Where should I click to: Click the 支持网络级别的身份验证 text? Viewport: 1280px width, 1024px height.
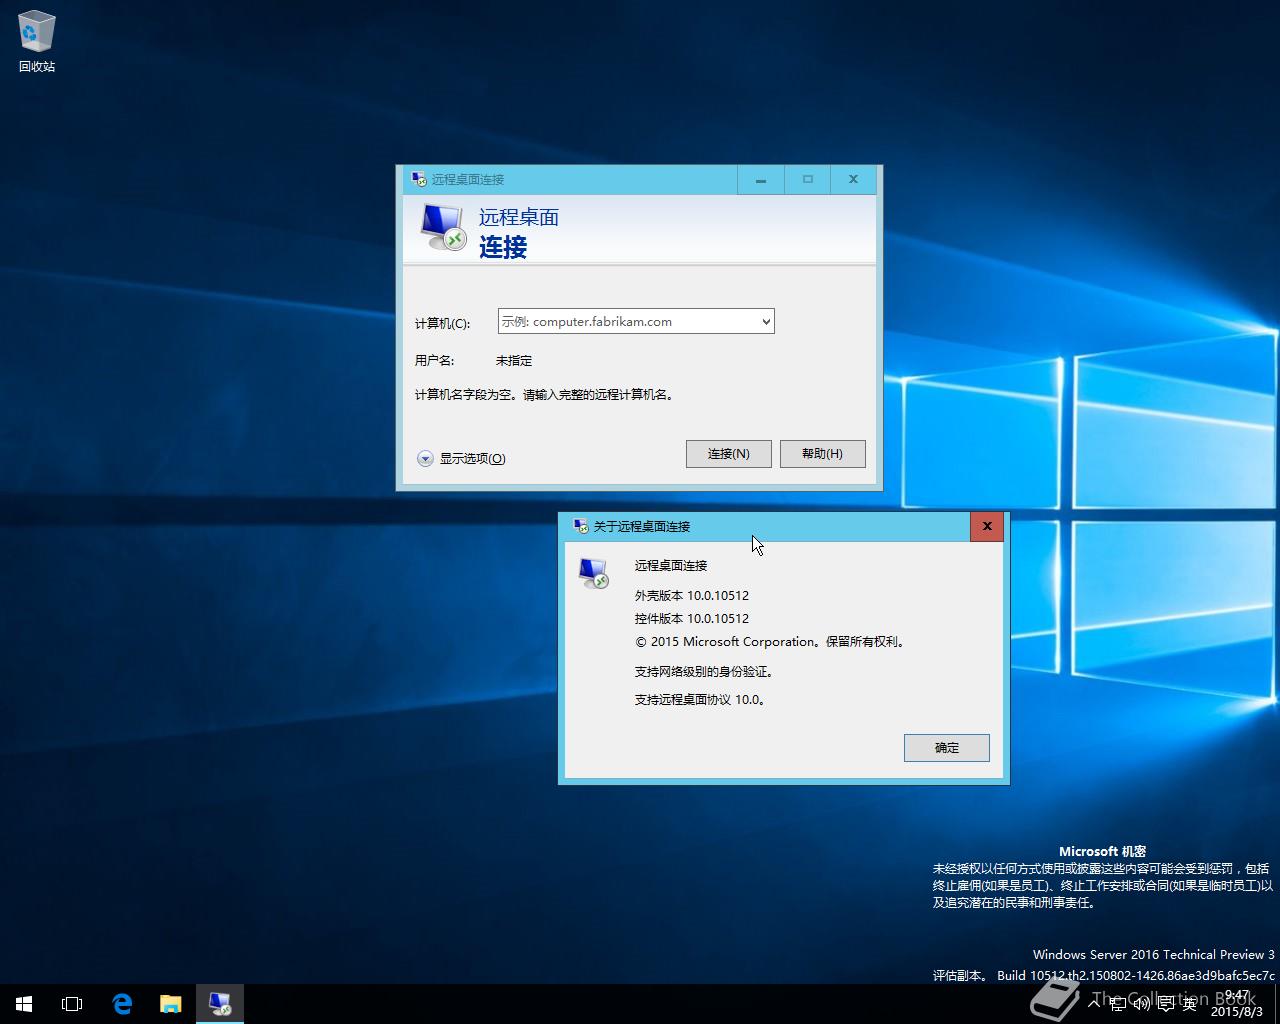[705, 672]
